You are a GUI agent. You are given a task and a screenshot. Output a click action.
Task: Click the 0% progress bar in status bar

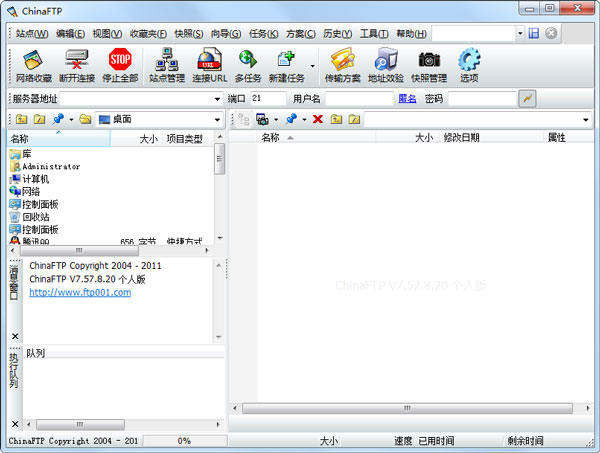tap(184, 441)
